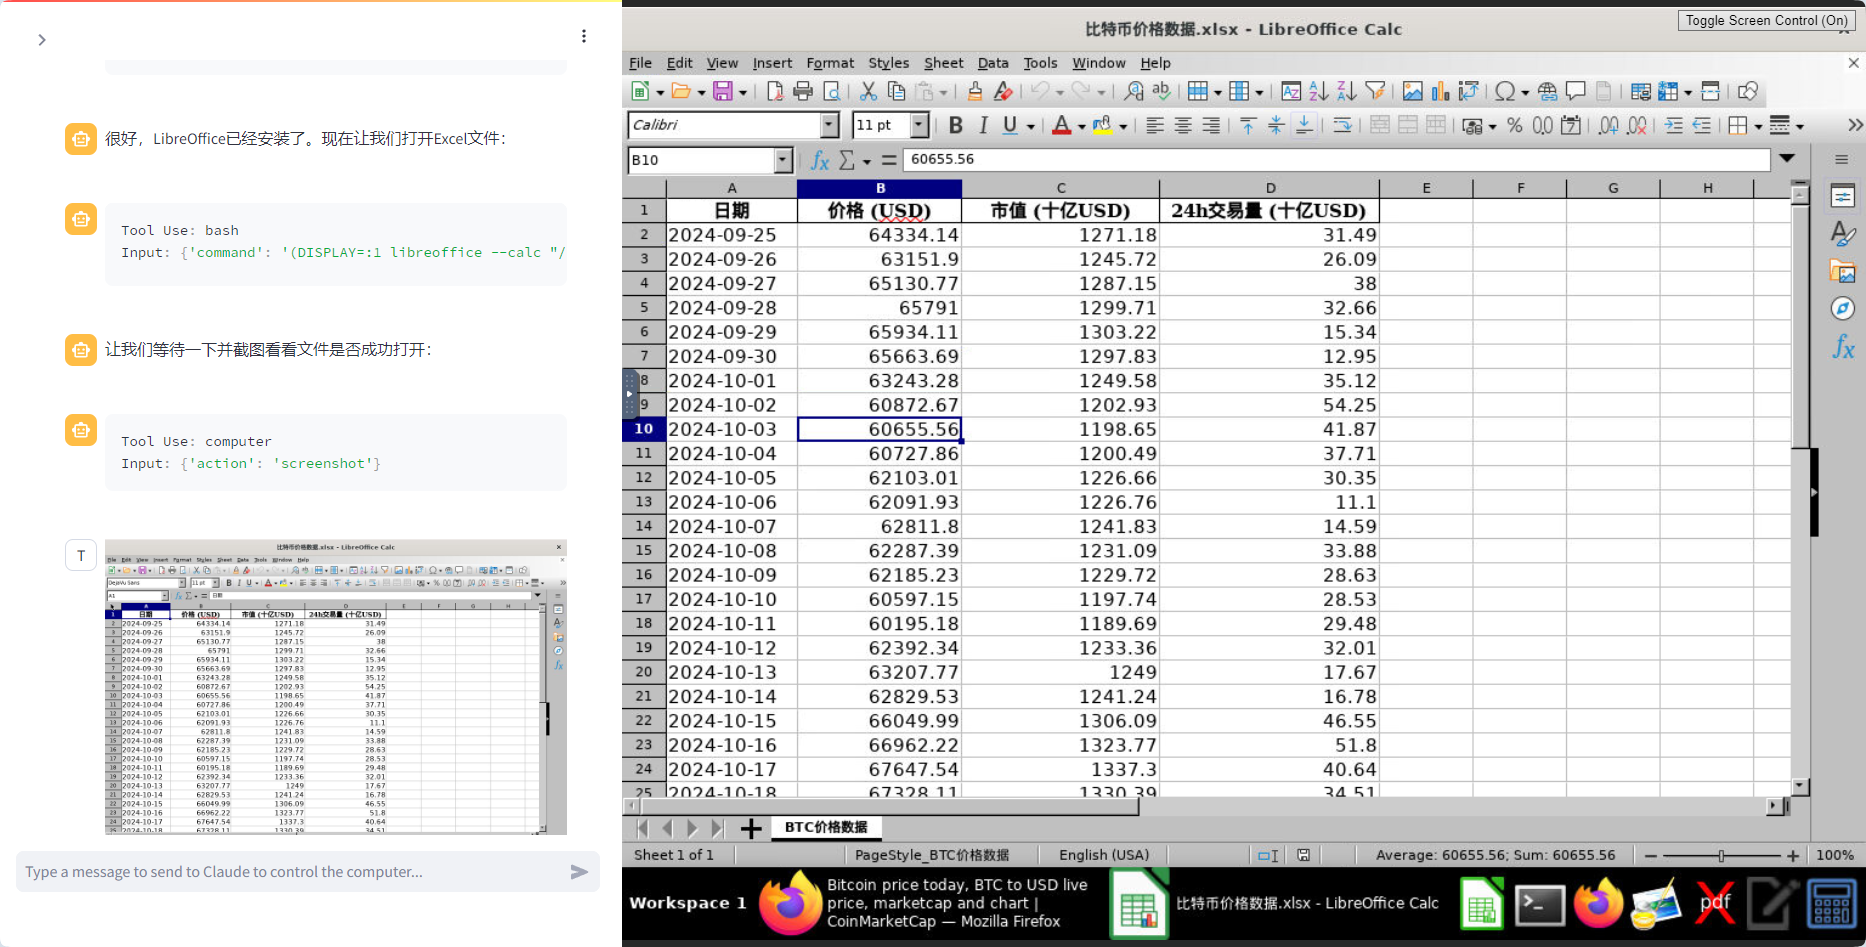The image size is (1866, 947).
Task: Open the Insert menu
Action: (x=772, y=63)
